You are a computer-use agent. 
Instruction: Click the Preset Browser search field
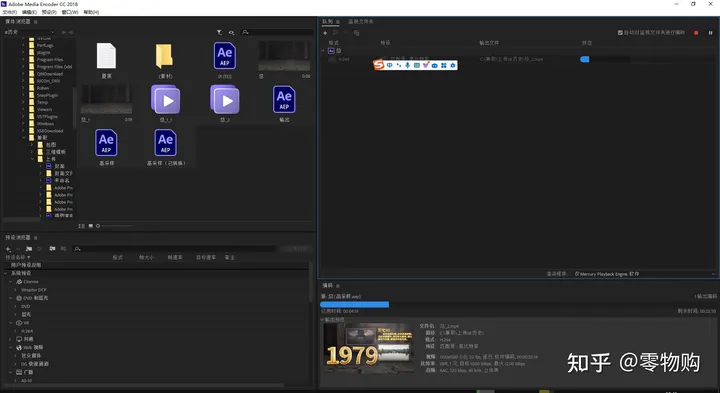click(x=175, y=249)
